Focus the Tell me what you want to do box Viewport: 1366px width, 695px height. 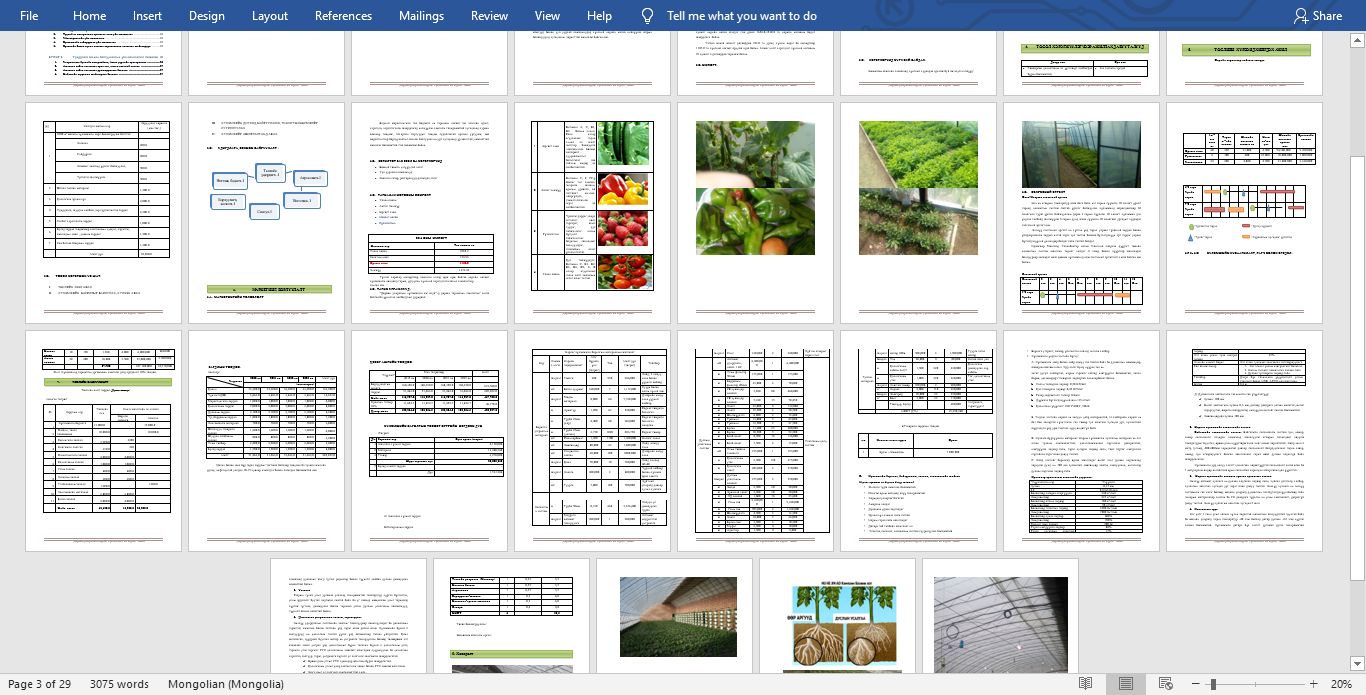(x=742, y=16)
